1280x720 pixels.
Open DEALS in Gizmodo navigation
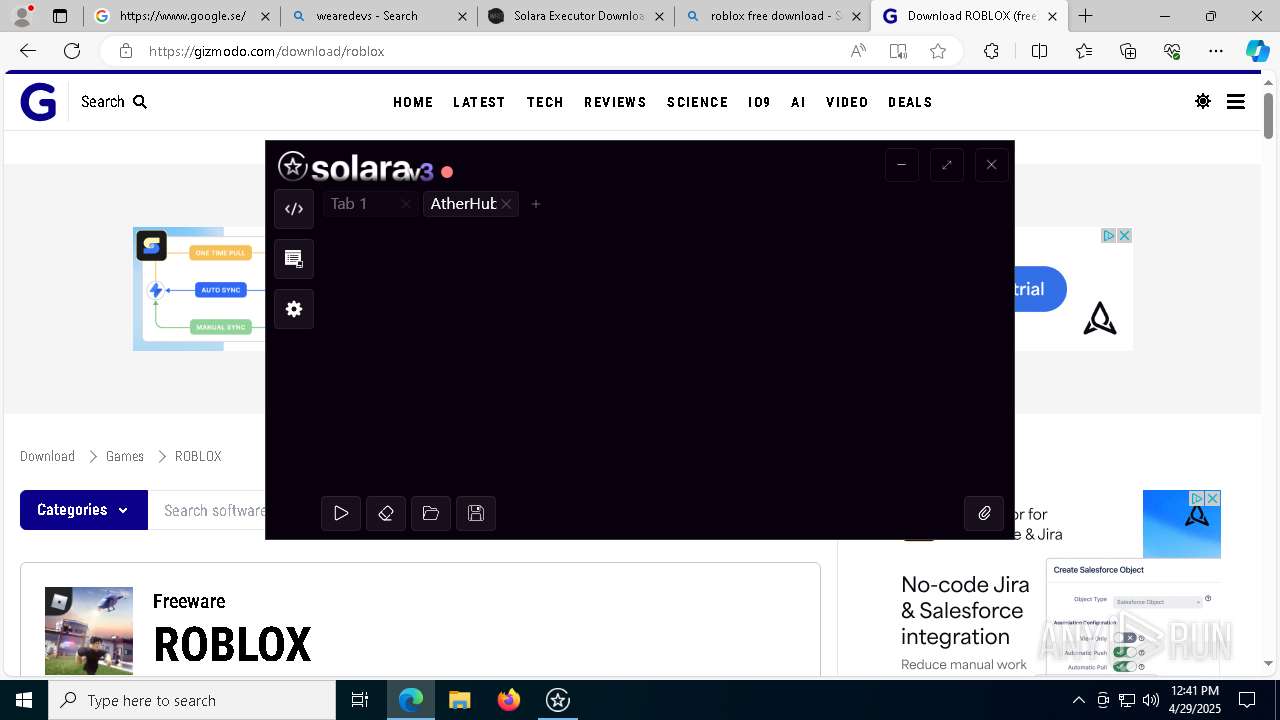pos(910,102)
